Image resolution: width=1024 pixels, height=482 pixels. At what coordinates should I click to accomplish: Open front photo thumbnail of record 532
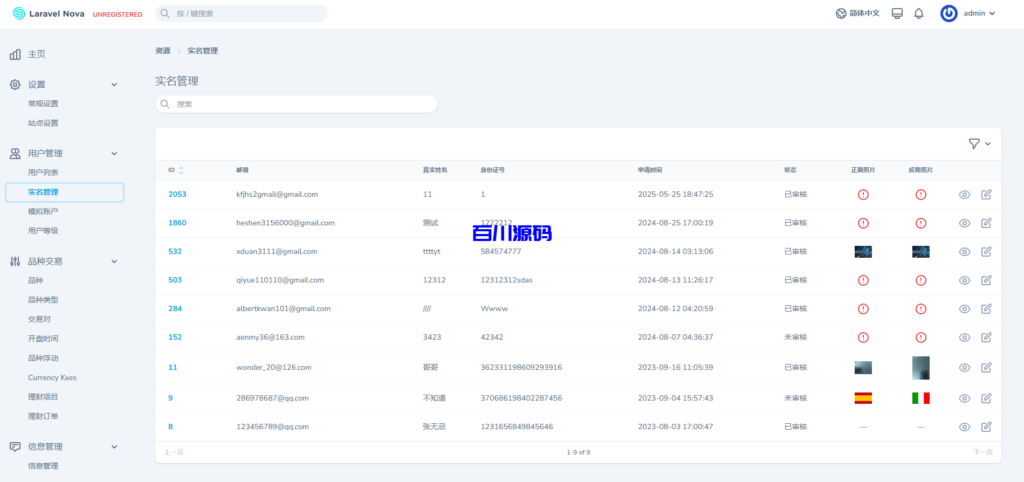coord(863,251)
